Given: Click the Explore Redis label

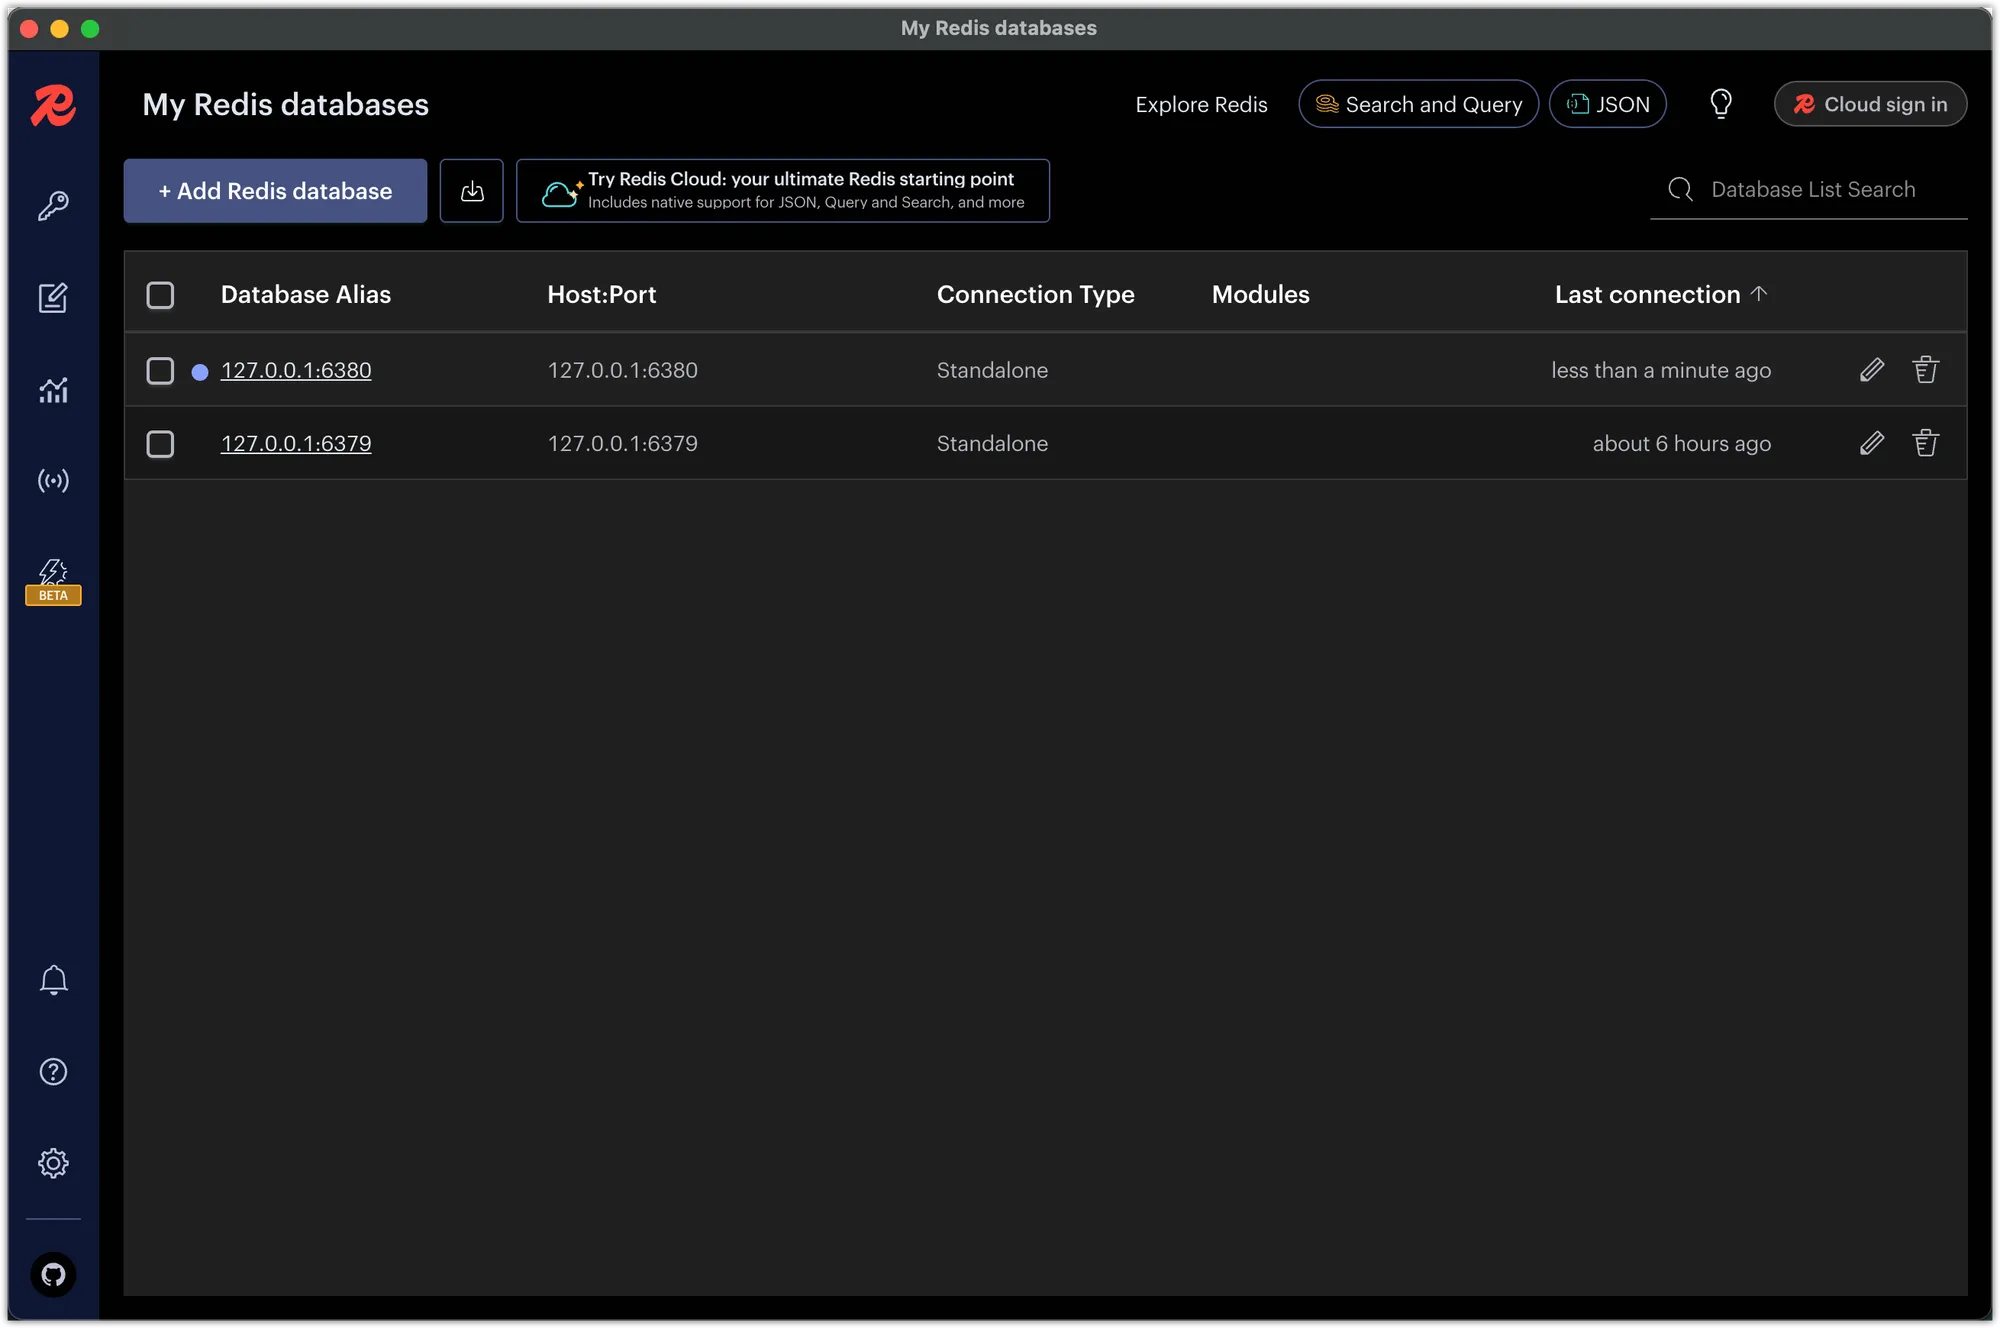Looking at the screenshot, I should click(1201, 105).
